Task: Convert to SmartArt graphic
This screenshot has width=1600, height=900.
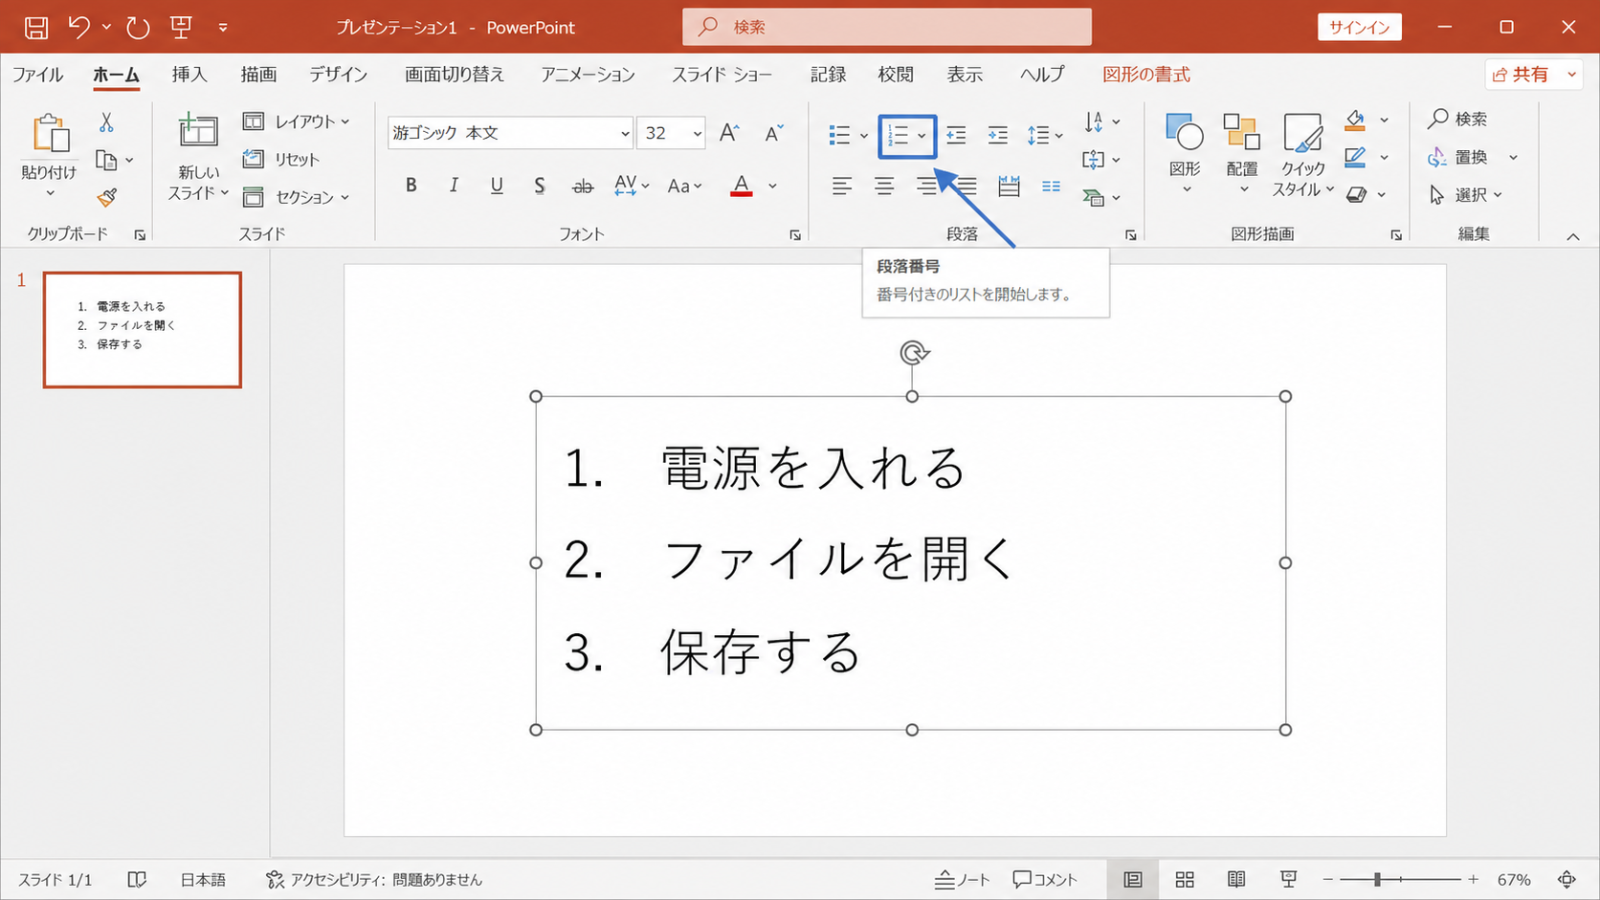Action: click(x=1101, y=198)
